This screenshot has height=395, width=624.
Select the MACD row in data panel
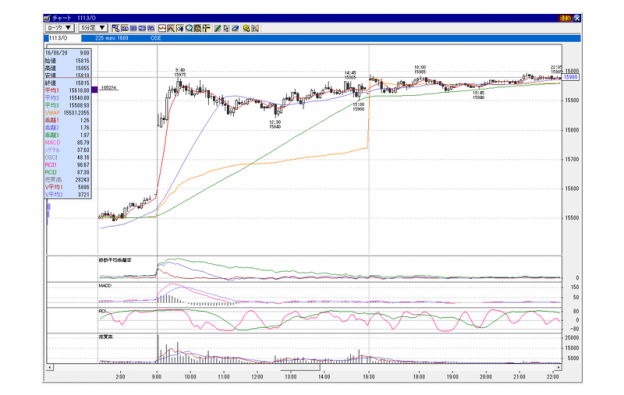click(68, 142)
